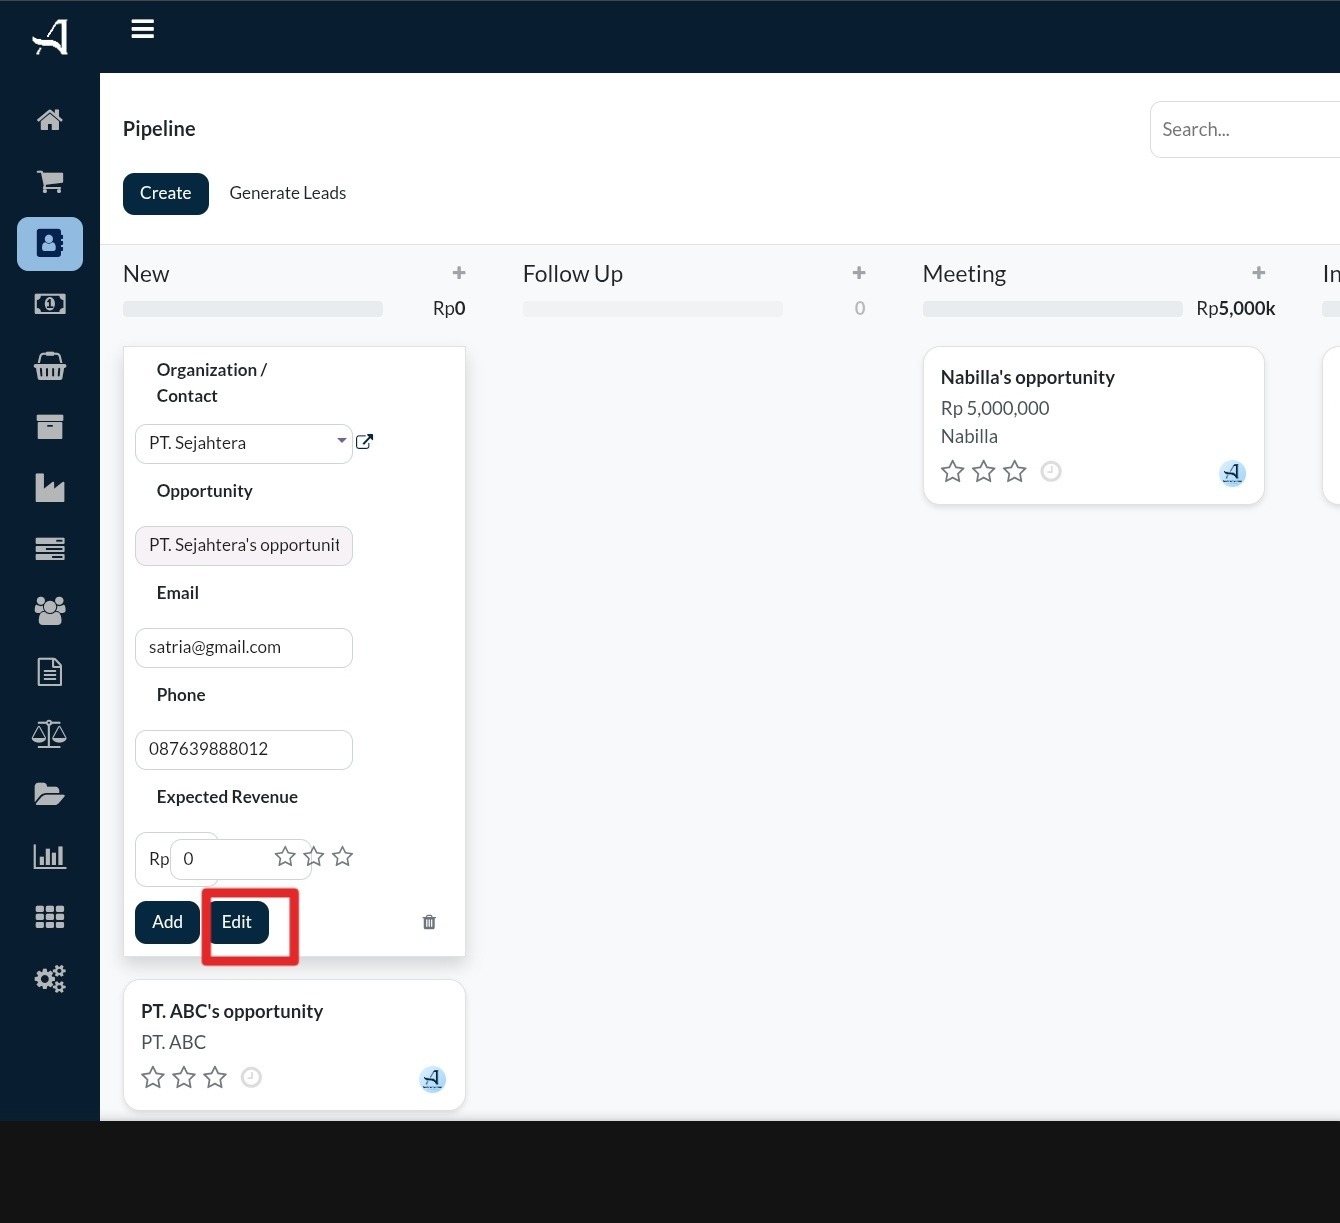This screenshot has width=1340, height=1223.
Task: Set third priority star in the quick create form
Action: click(343, 857)
